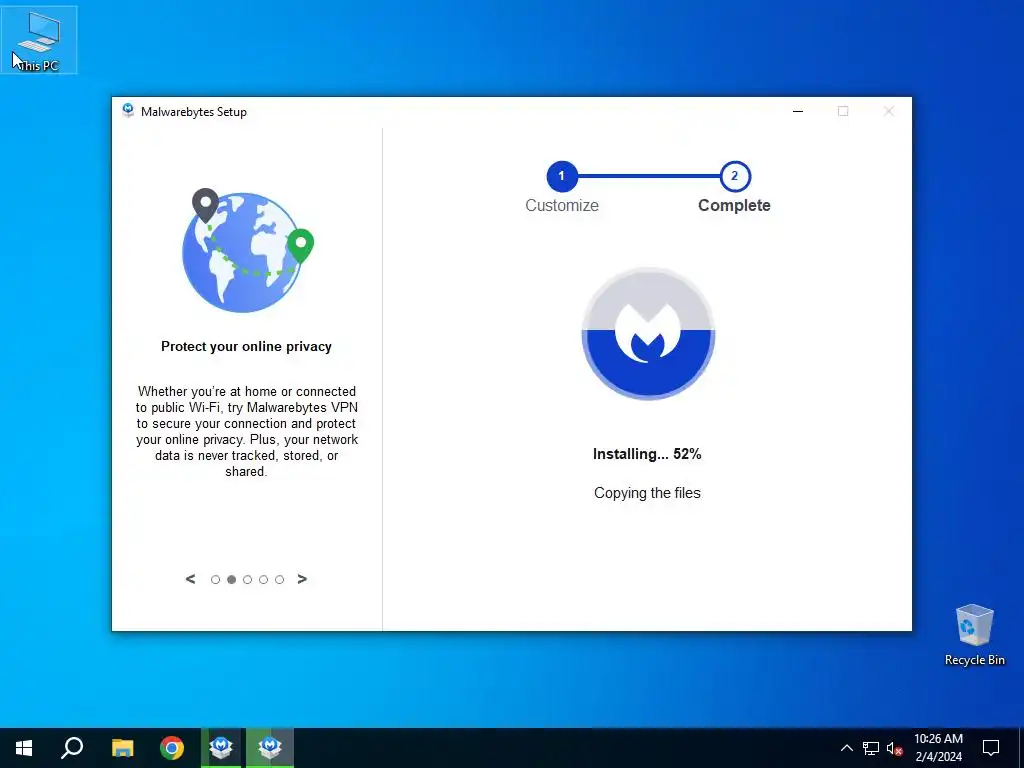1024x768 pixels.
Task: Open the Windows Start menu
Action: click(x=24, y=748)
